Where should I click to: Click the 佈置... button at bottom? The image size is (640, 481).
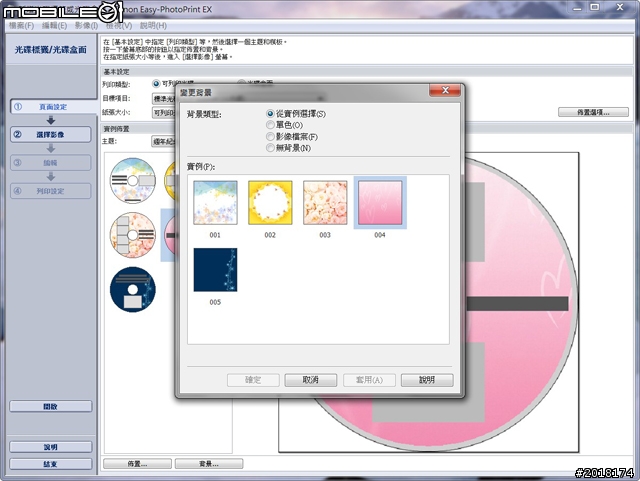click(138, 464)
